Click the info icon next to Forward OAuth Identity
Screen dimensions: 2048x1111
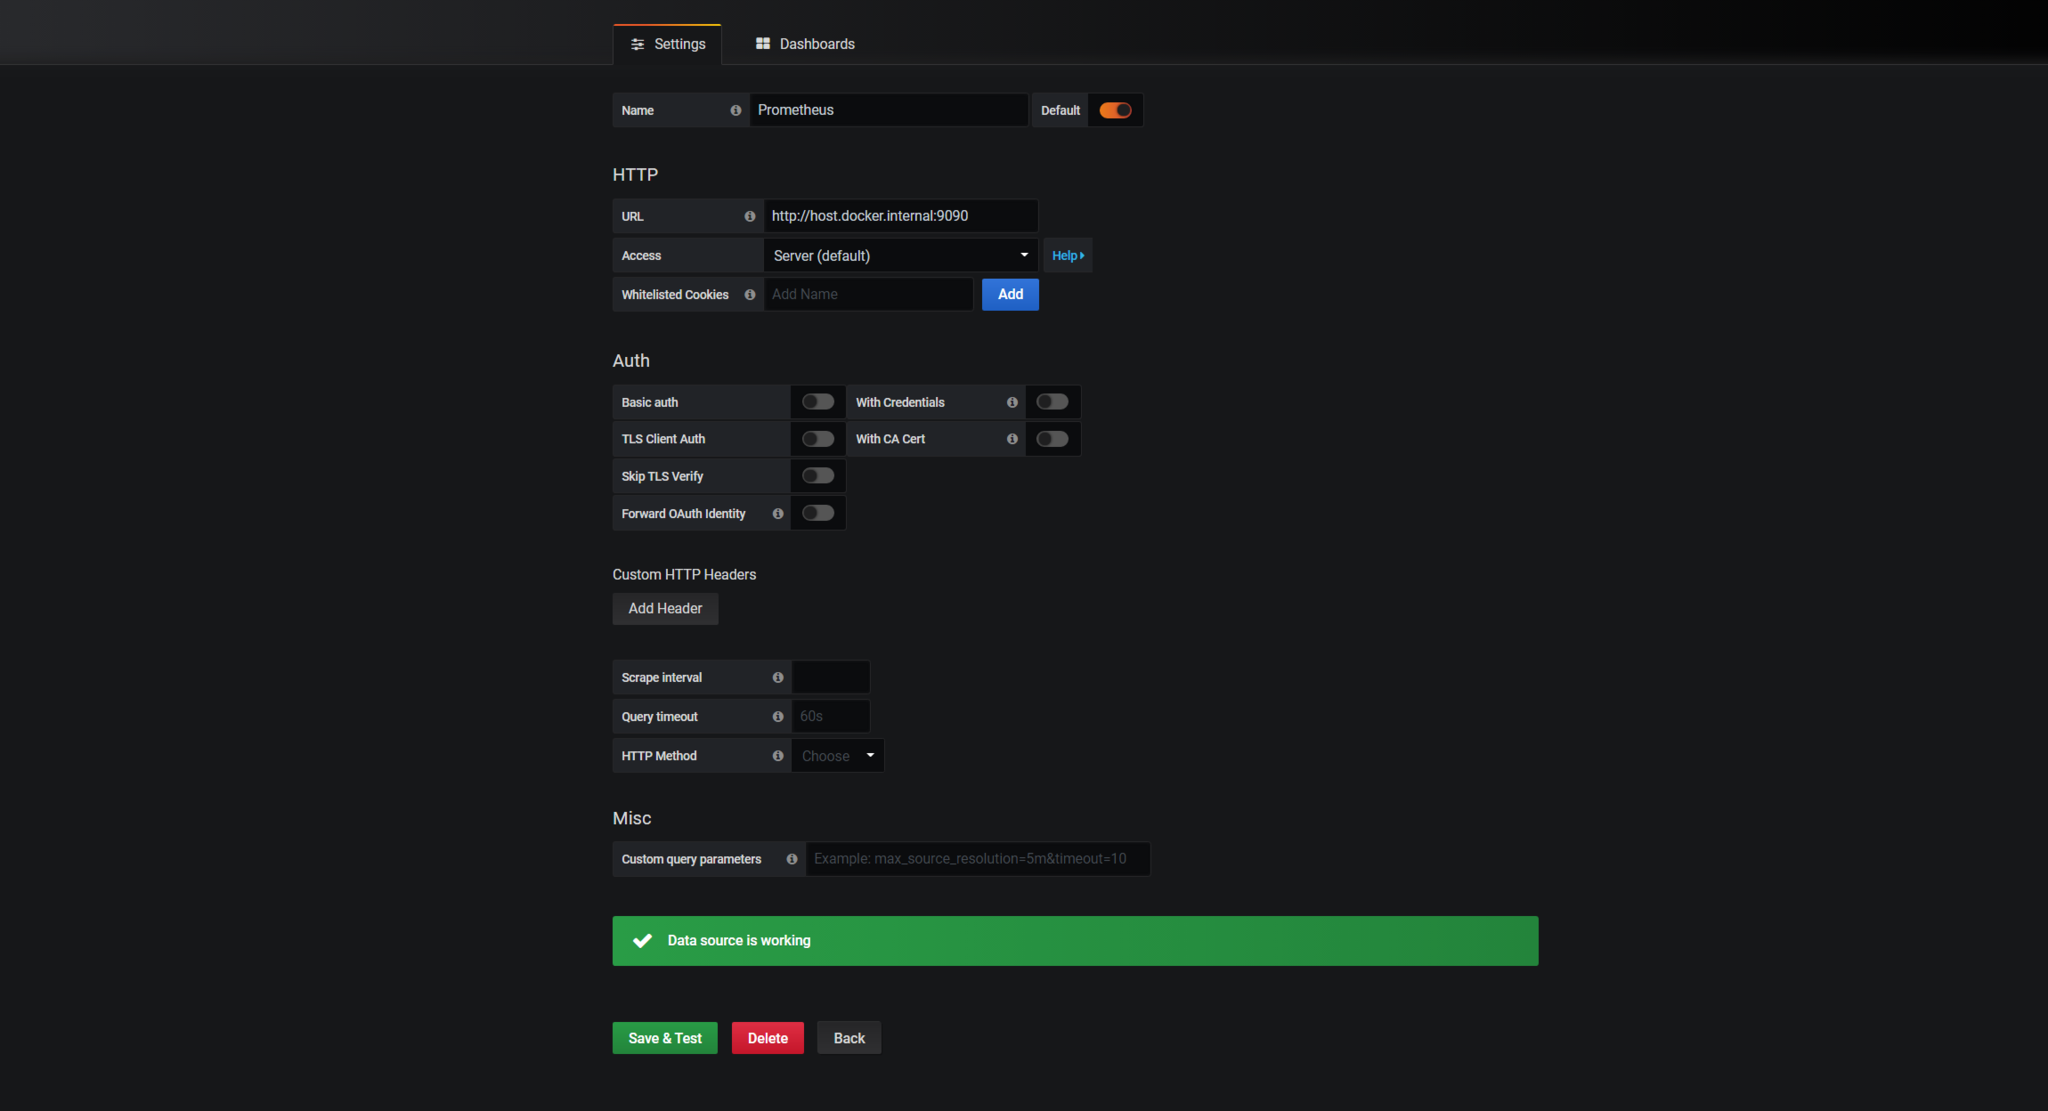776,513
